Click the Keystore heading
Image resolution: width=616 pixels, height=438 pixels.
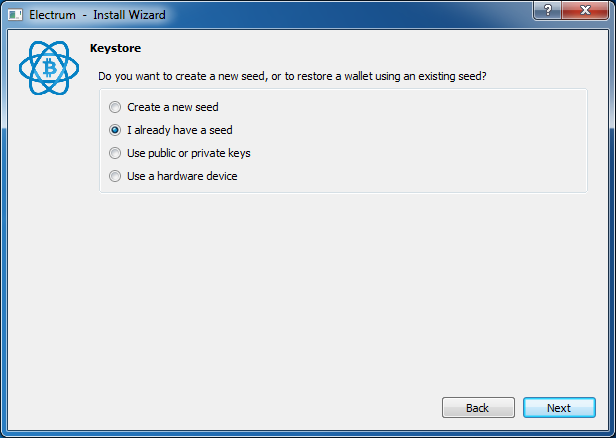click(x=115, y=48)
